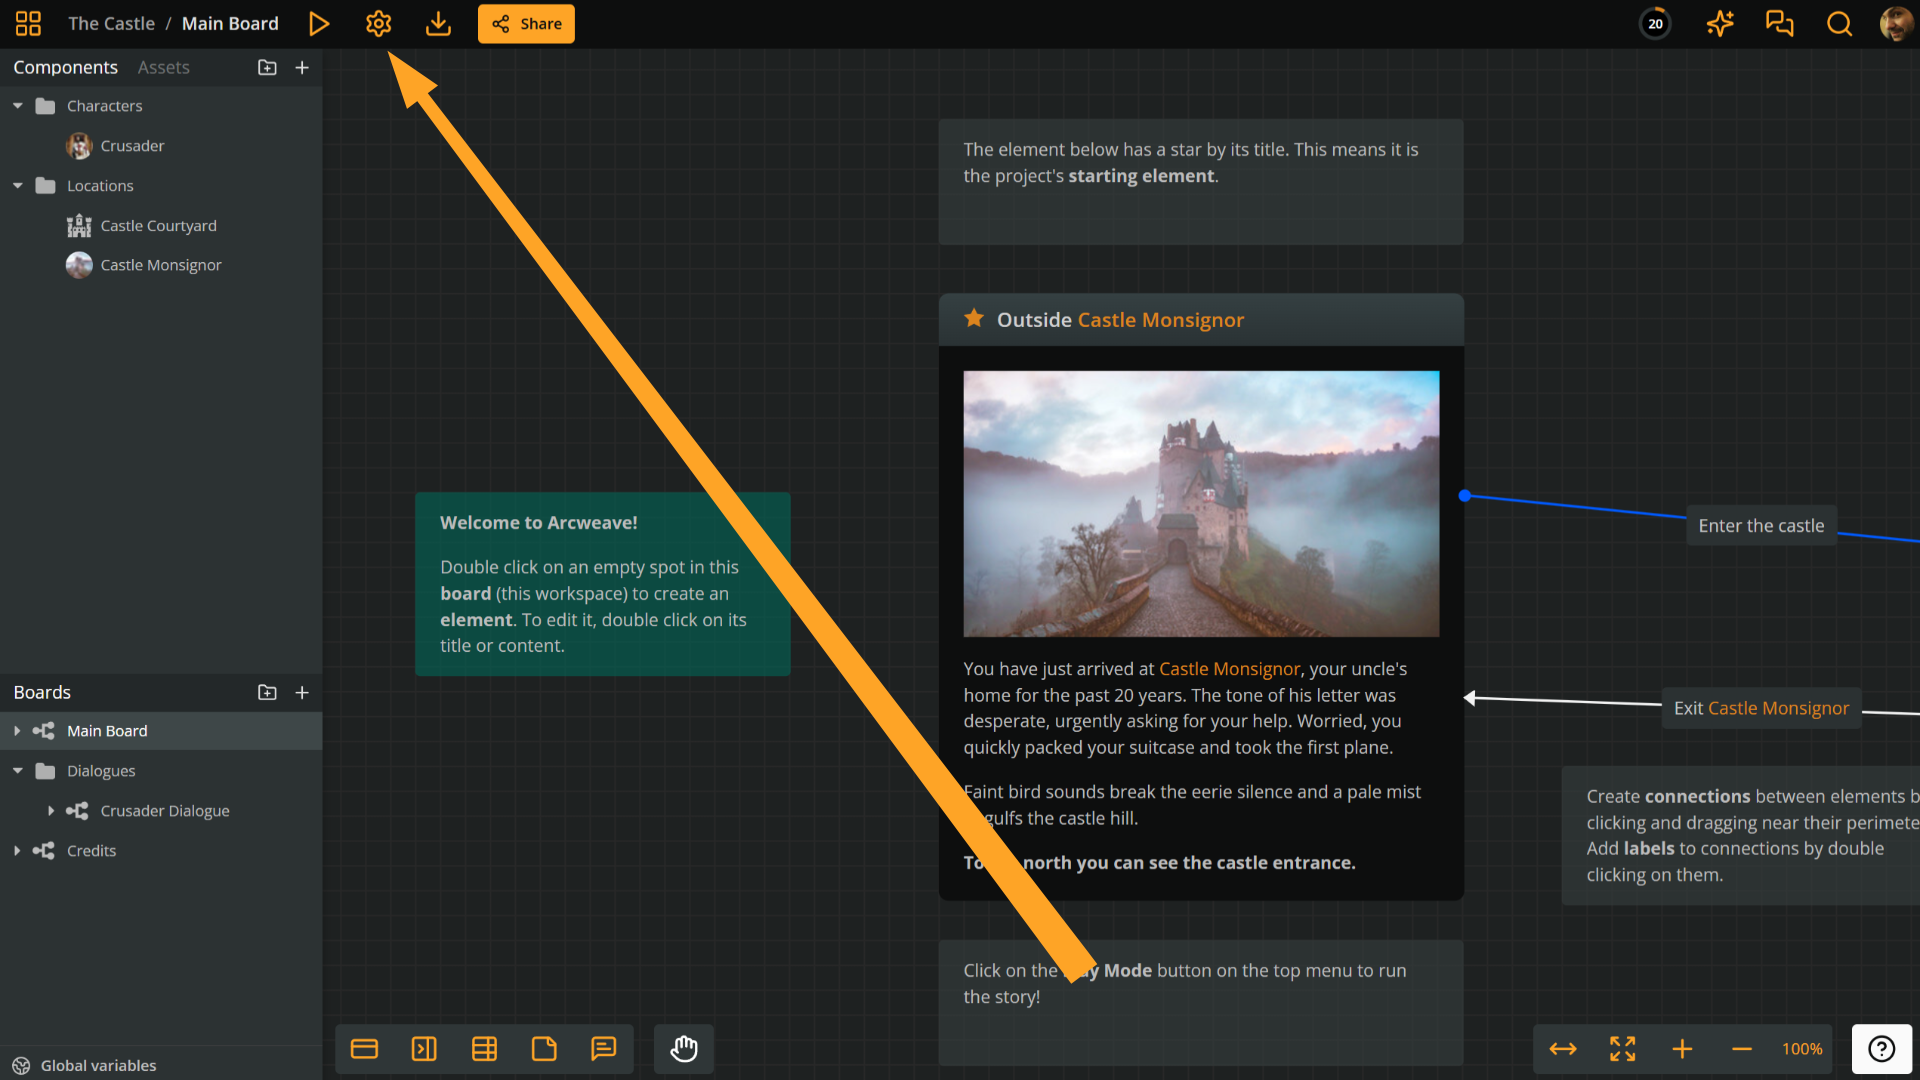Select the table creation tool
This screenshot has width=1920, height=1080.
click(484, 1049)
